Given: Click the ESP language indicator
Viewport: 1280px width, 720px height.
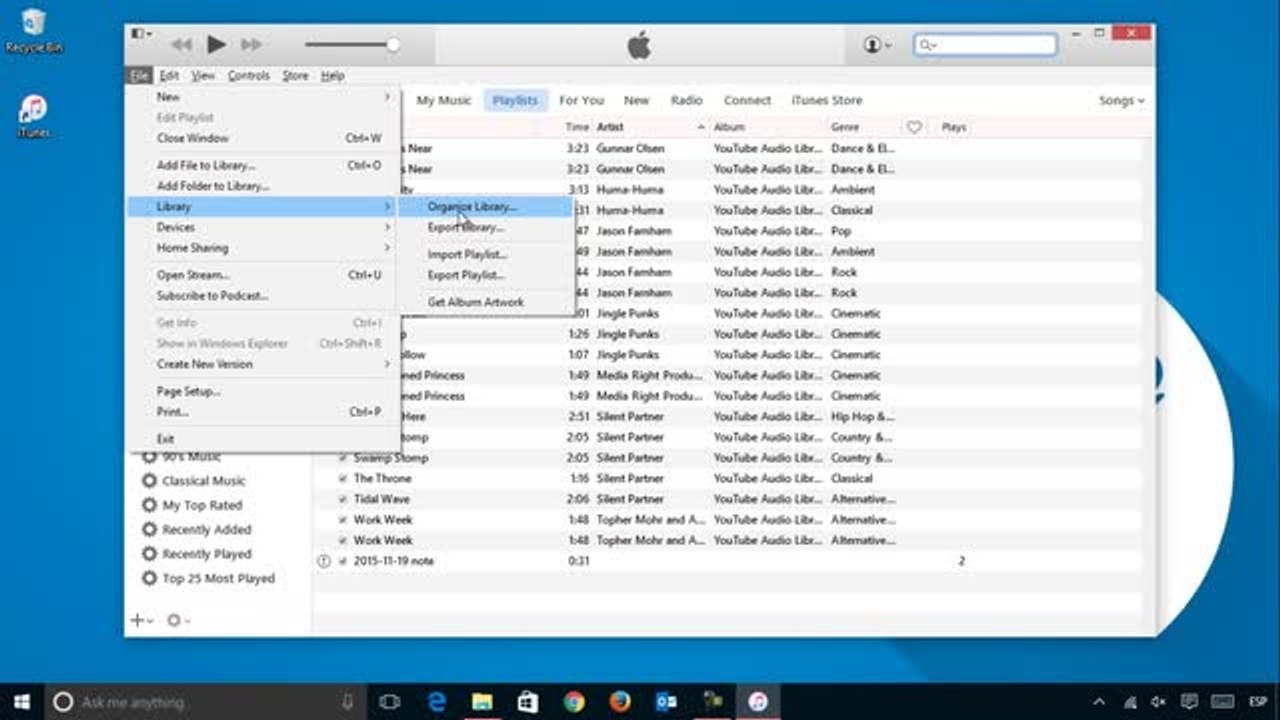Looking at the screenshot, I should 1257,702.
